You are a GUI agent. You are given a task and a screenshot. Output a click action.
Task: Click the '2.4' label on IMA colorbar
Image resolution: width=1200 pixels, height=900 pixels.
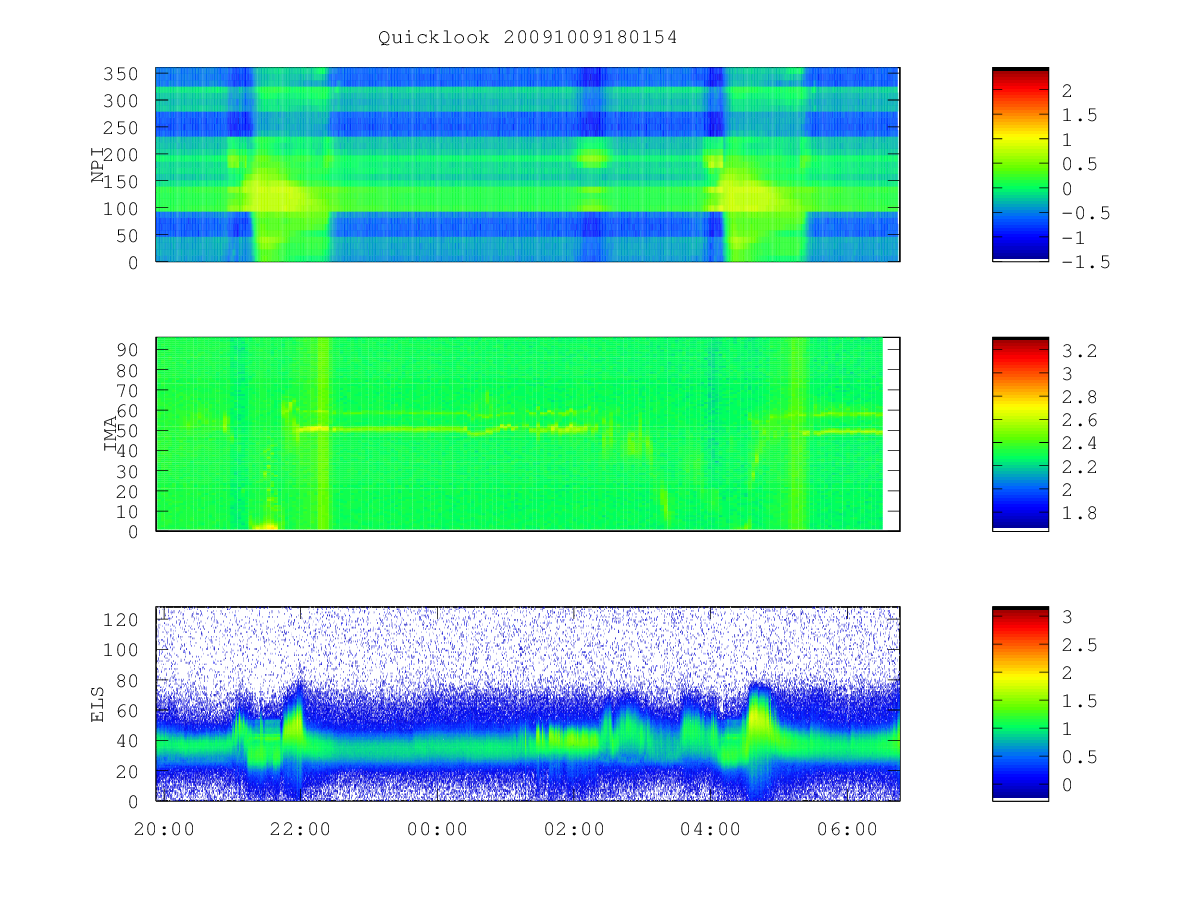click(1078, 443)
